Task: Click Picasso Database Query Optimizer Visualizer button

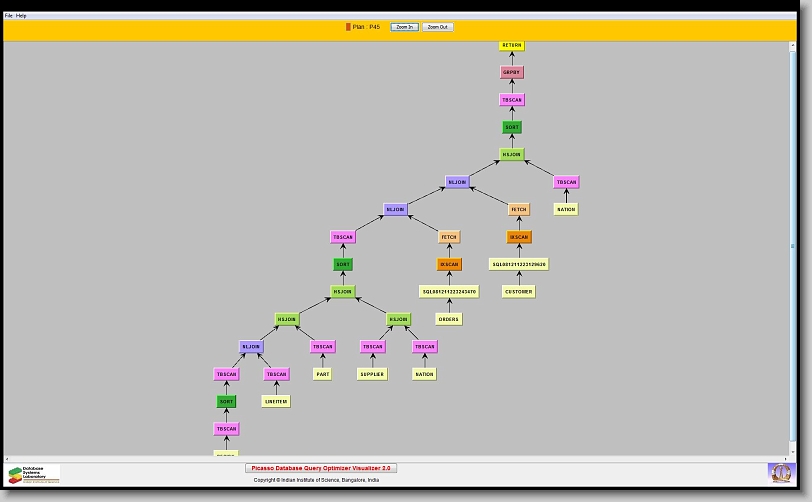Action: pyautogui.click(x=321, y=468)
